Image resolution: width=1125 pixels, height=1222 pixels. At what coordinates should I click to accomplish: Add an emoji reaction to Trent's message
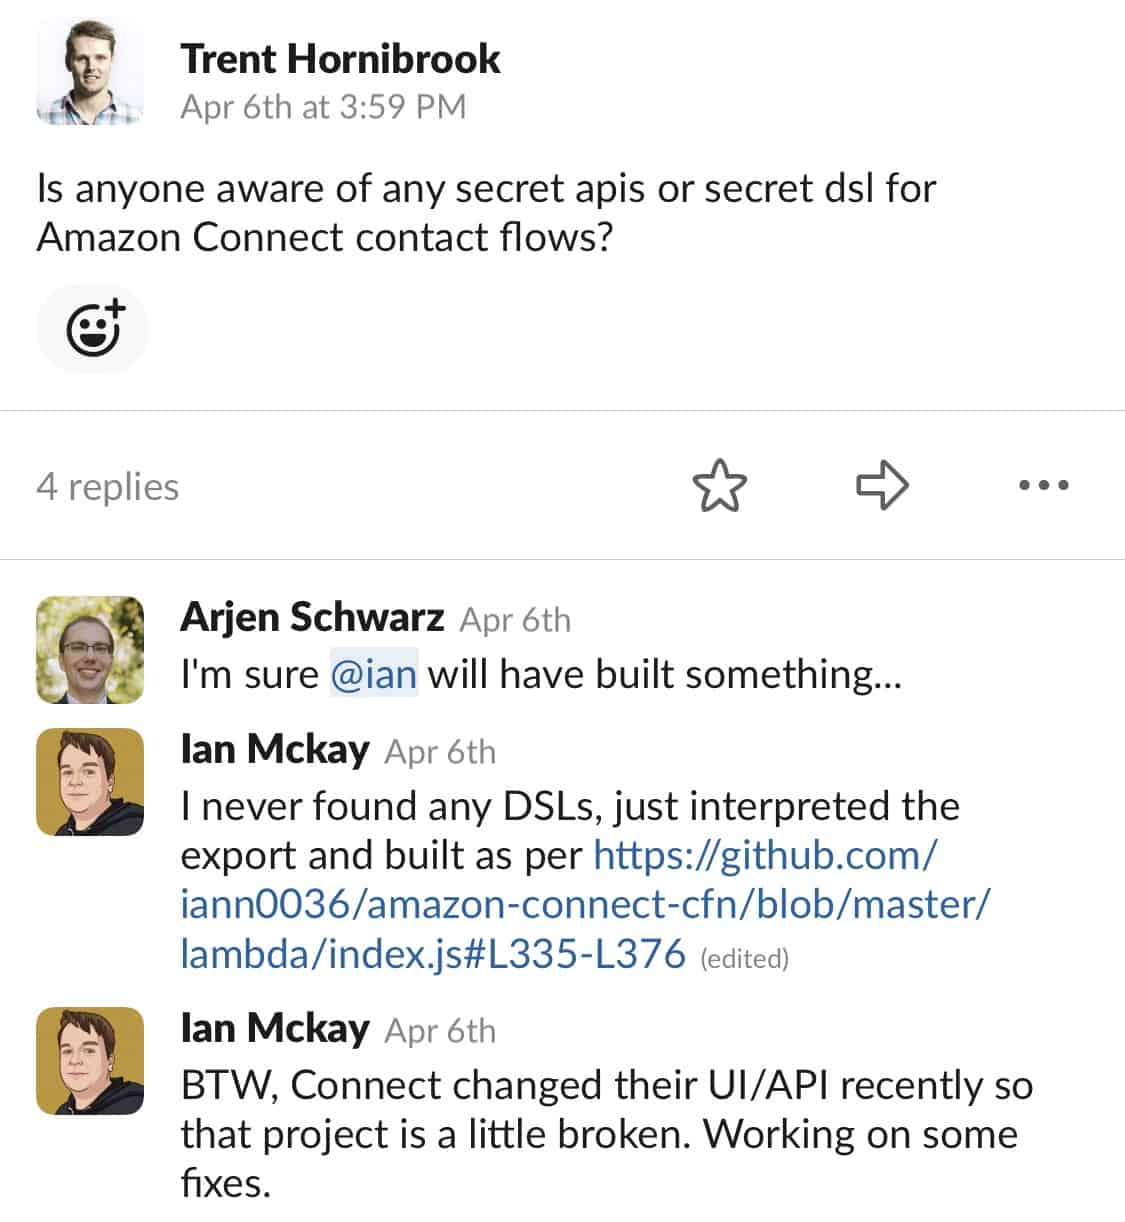point(92,328)
